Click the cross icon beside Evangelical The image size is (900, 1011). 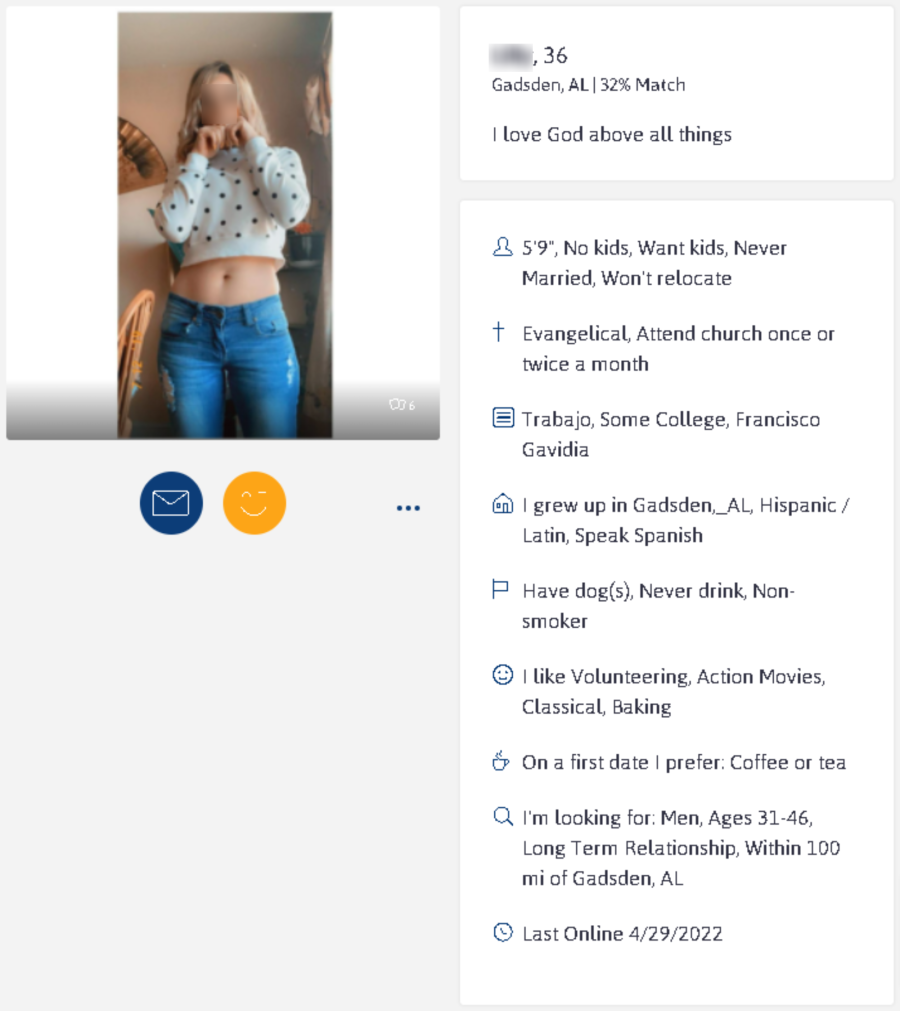501,332
